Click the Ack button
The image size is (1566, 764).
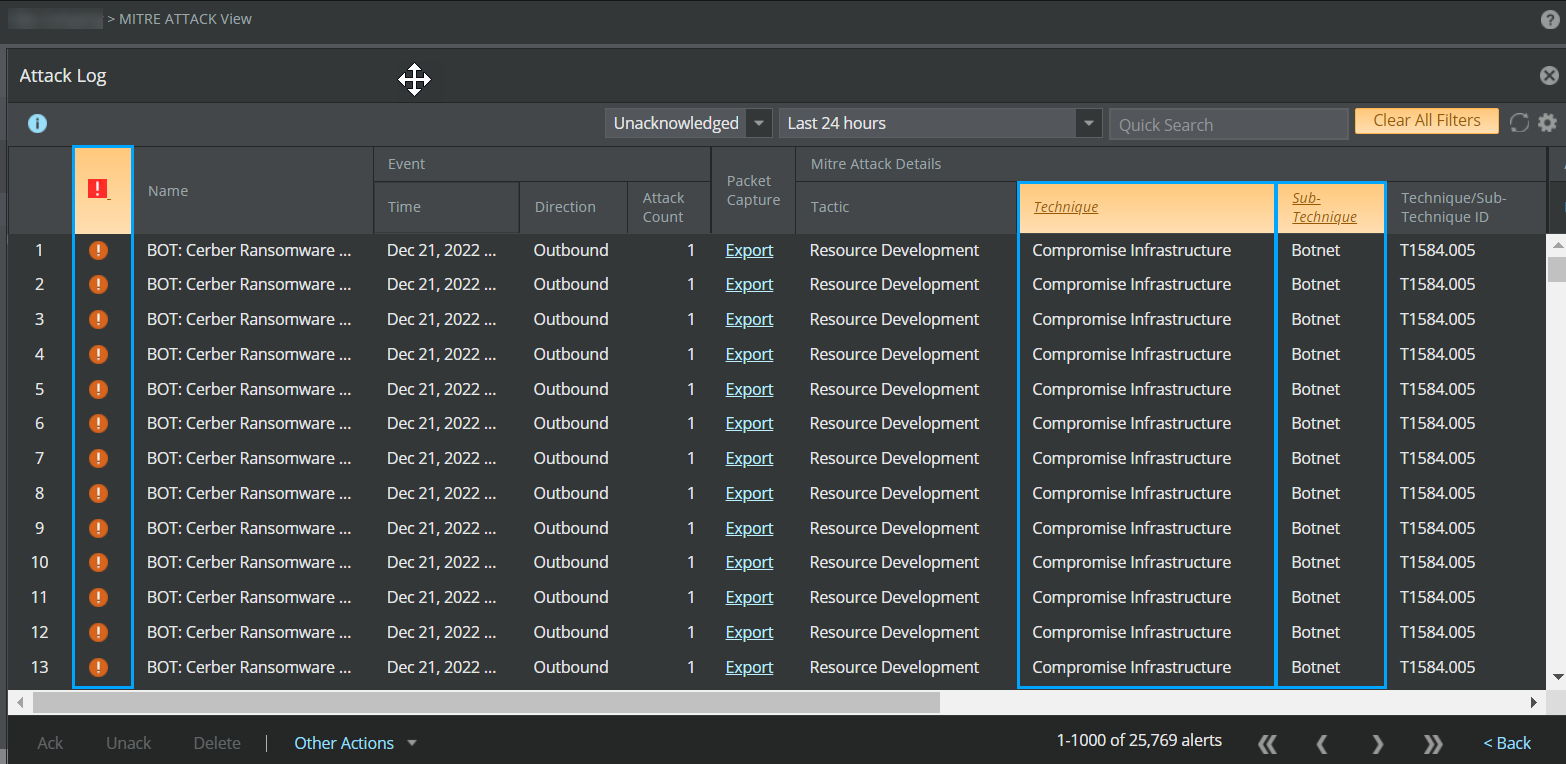point(50,743)
